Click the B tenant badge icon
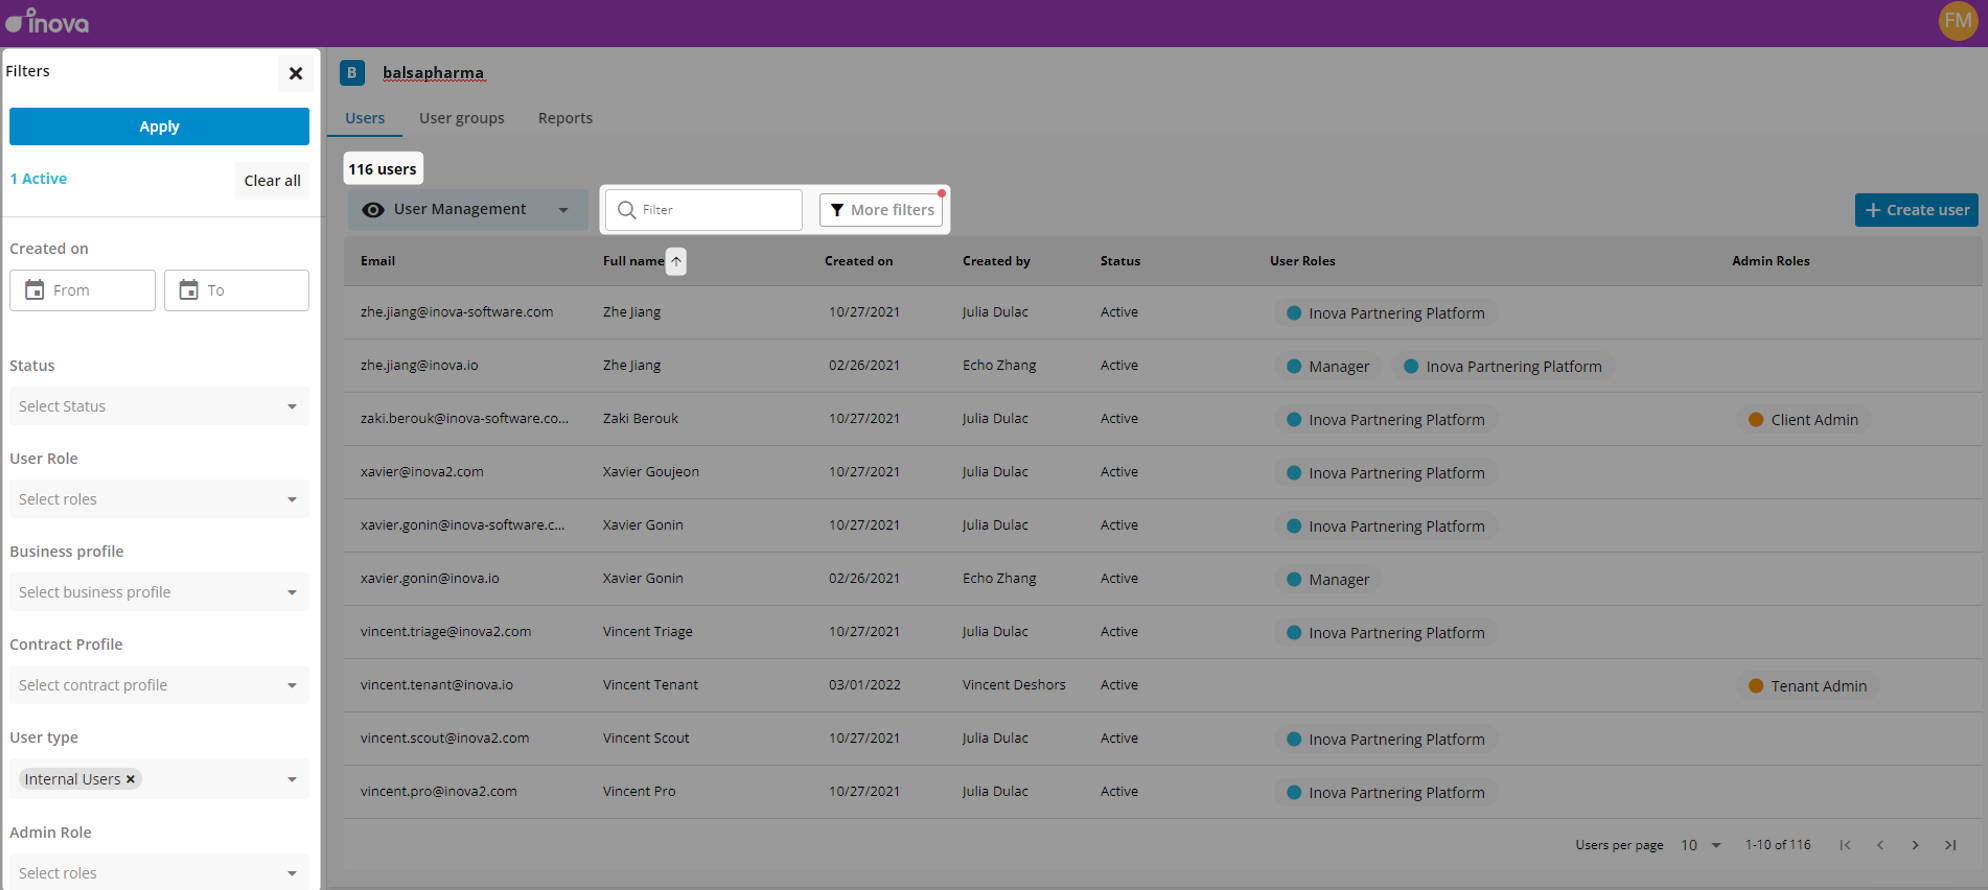 tap(352, 73)
